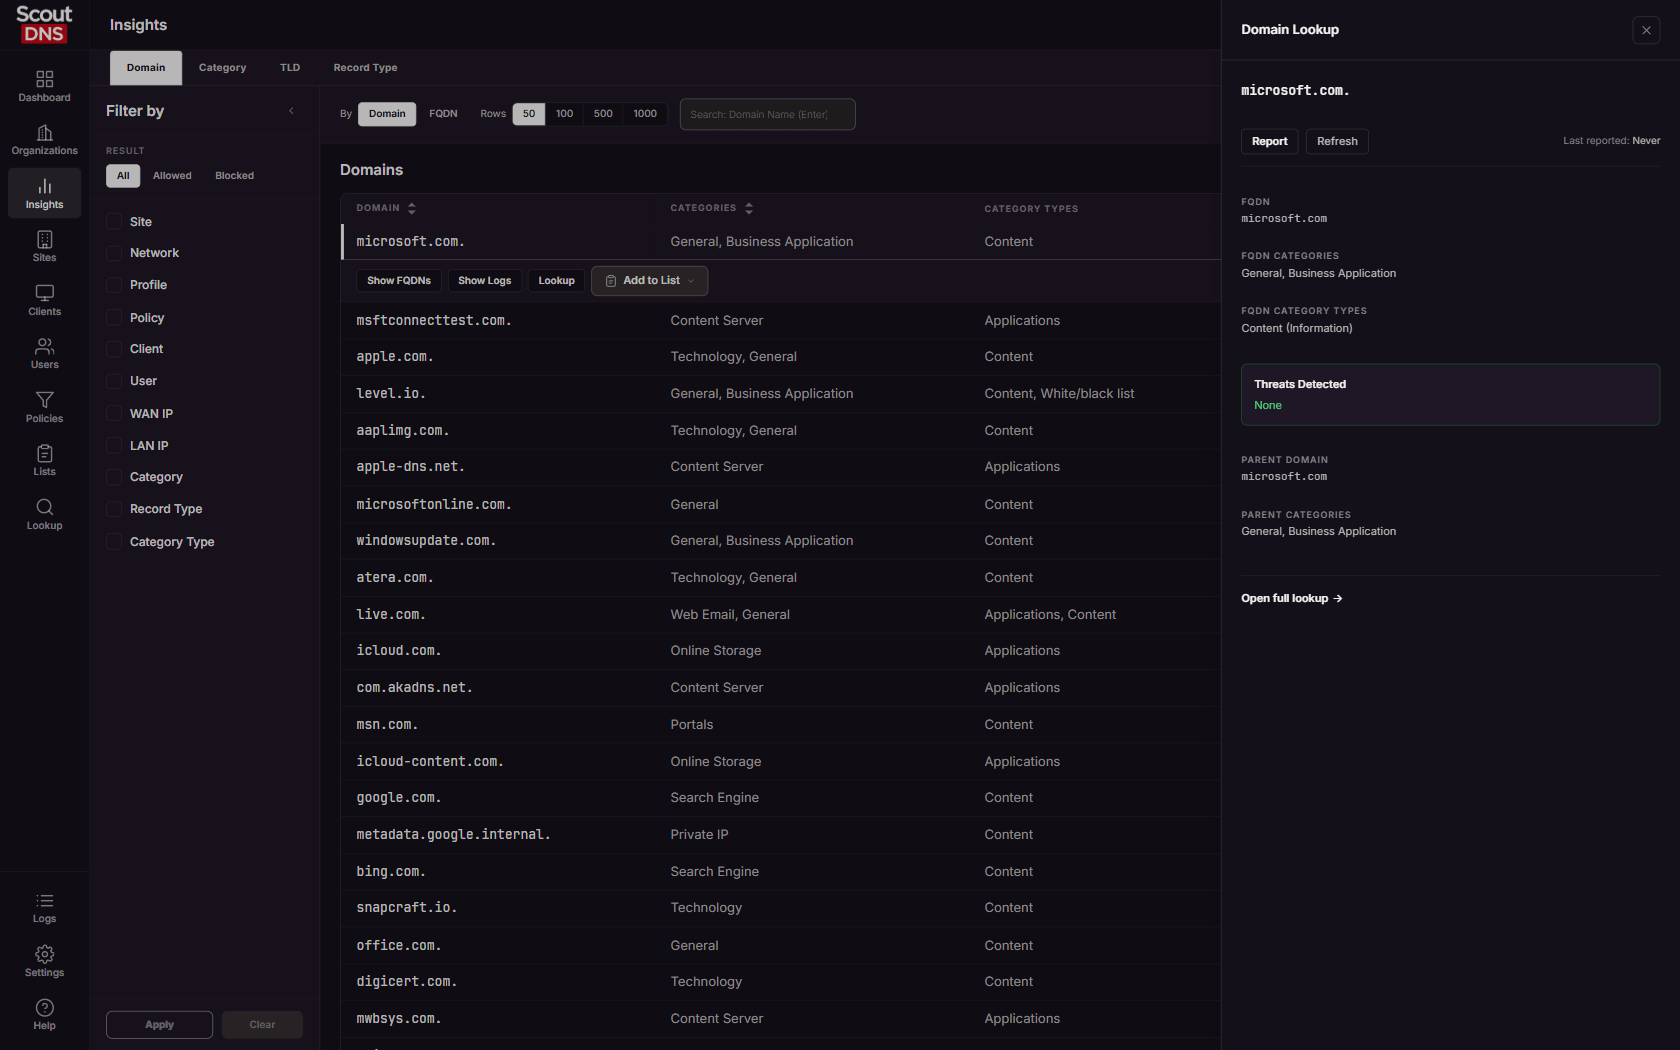The image size is (1680, 1050).
Task: Select the icloud.com. domain row
Action: tap(780, 651)
